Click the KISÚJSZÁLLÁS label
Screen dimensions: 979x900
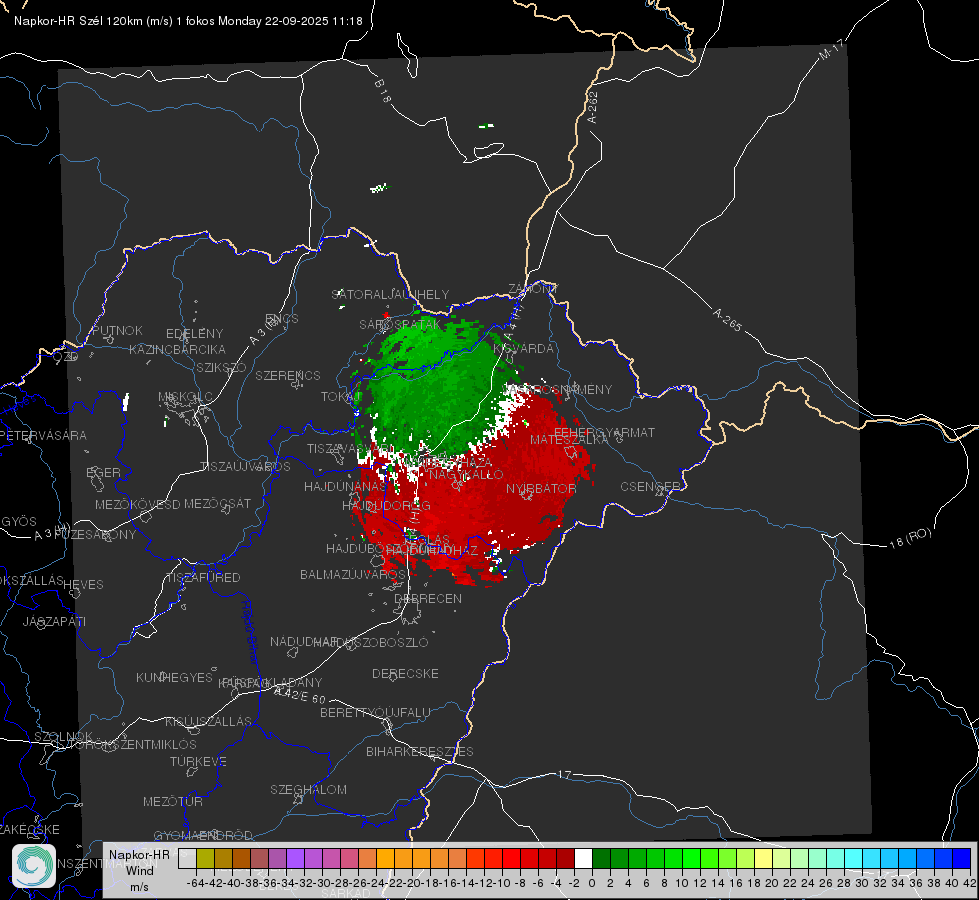pyautogui.click(x=208, y=721)
